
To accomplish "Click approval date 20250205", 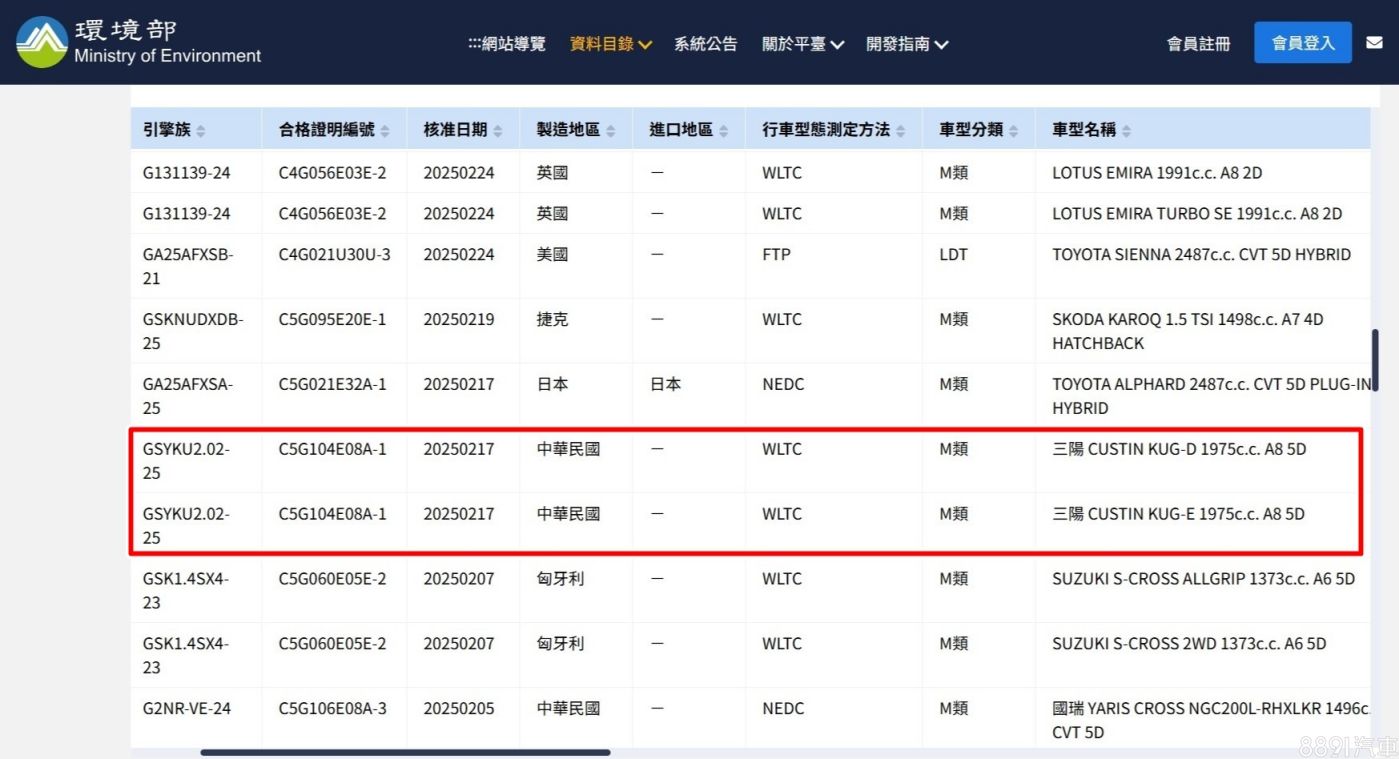I will tap(459, 709).
